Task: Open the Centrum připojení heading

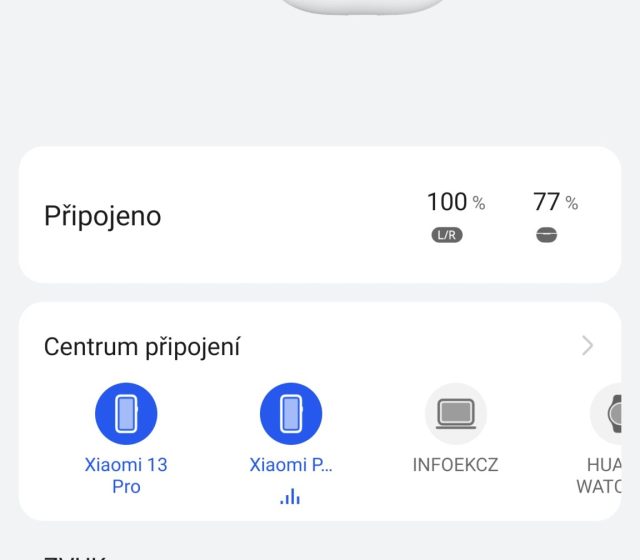Action: click(142, 347)
